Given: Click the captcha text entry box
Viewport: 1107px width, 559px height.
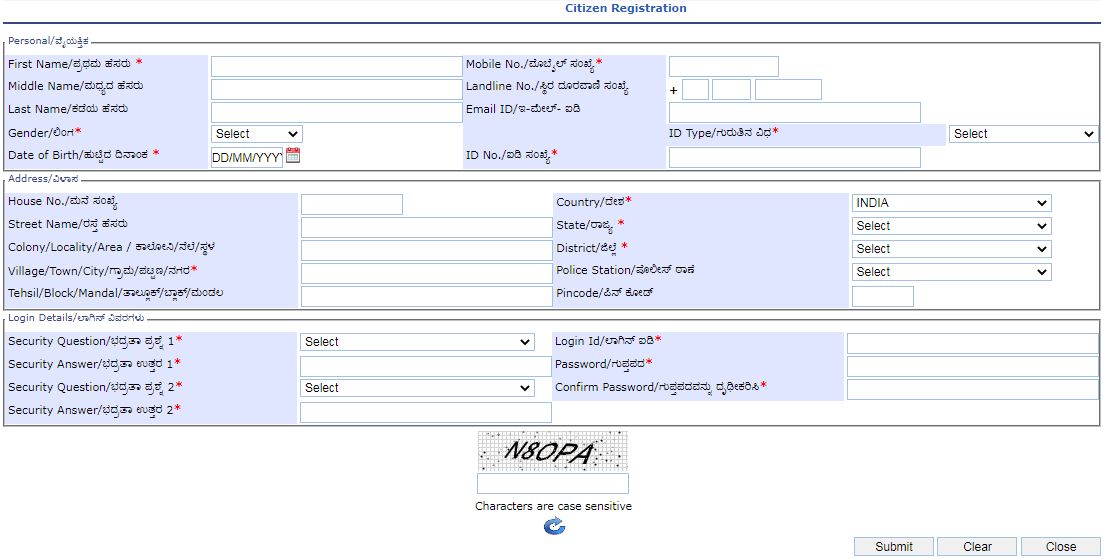Looking at the screenshot, I should 553,483.
